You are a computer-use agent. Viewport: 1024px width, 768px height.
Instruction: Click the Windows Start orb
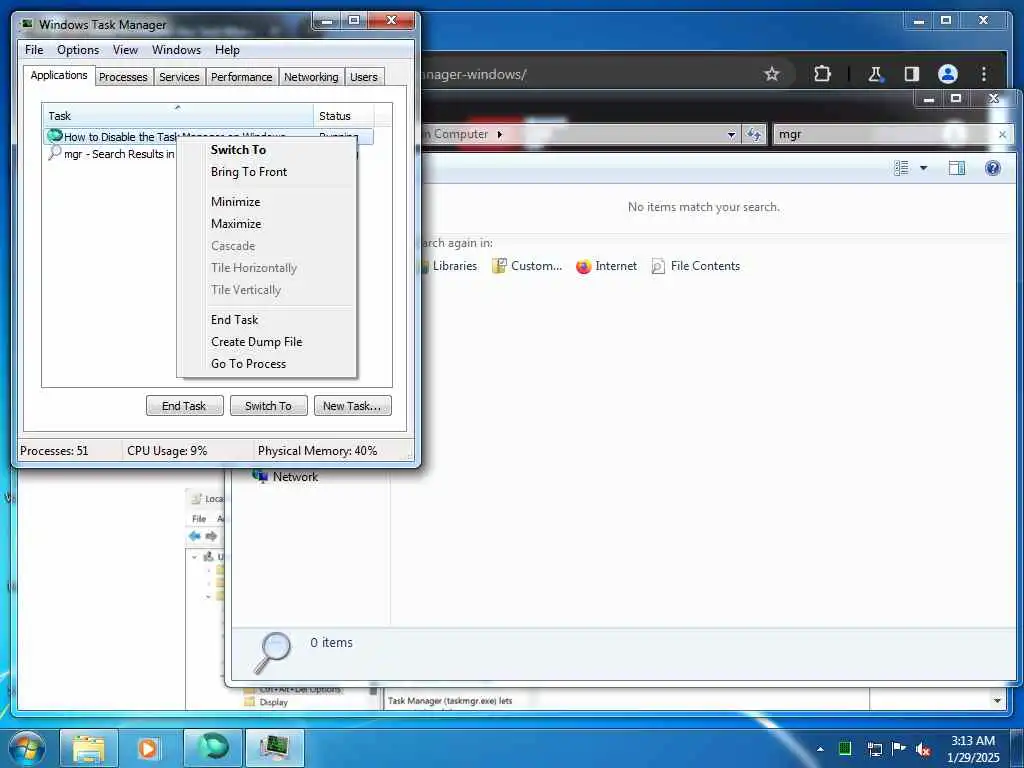tap(26, 748)
